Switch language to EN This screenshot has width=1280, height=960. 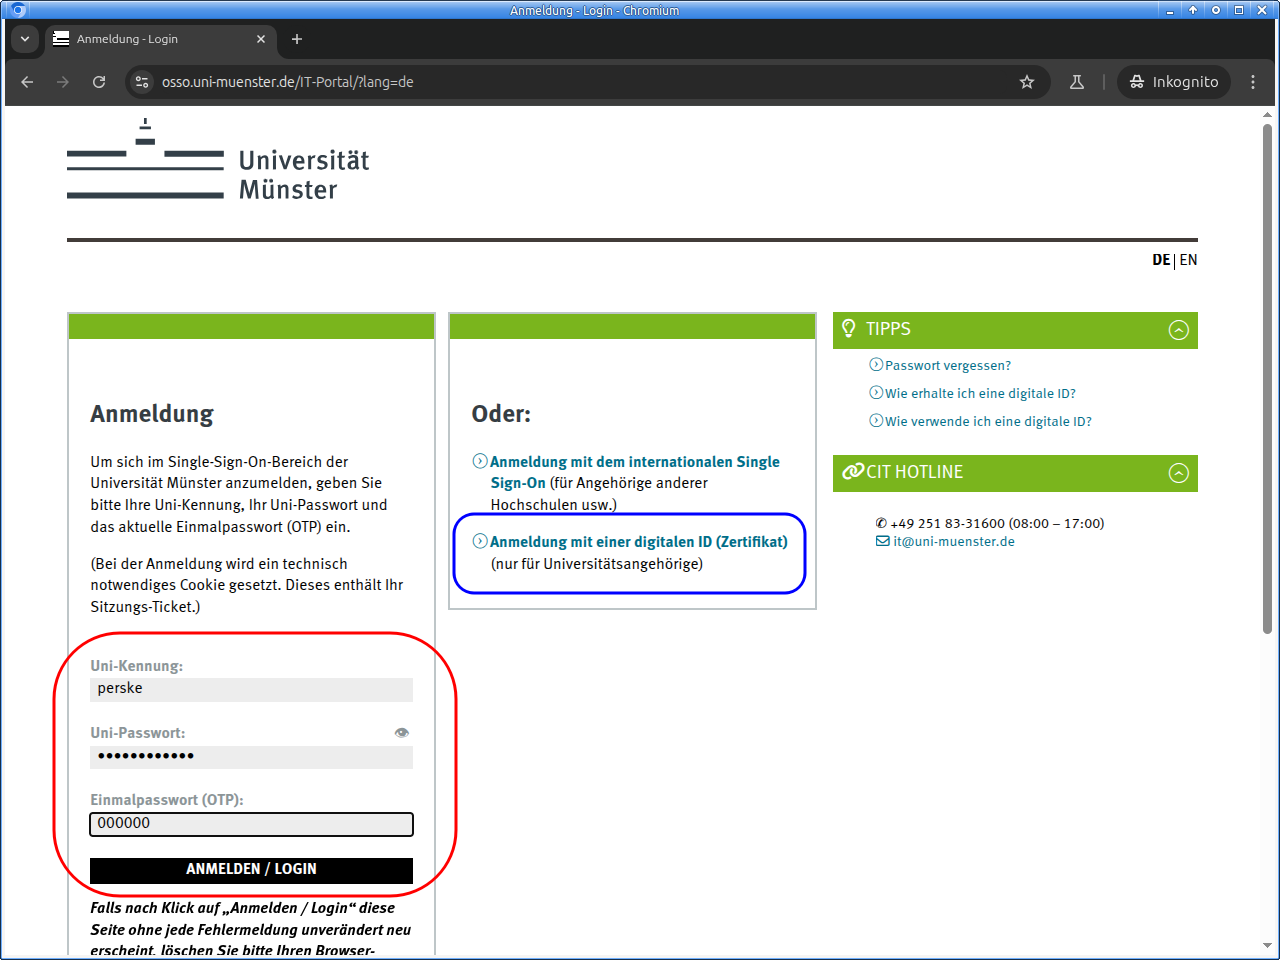(x=1188, y=260)
